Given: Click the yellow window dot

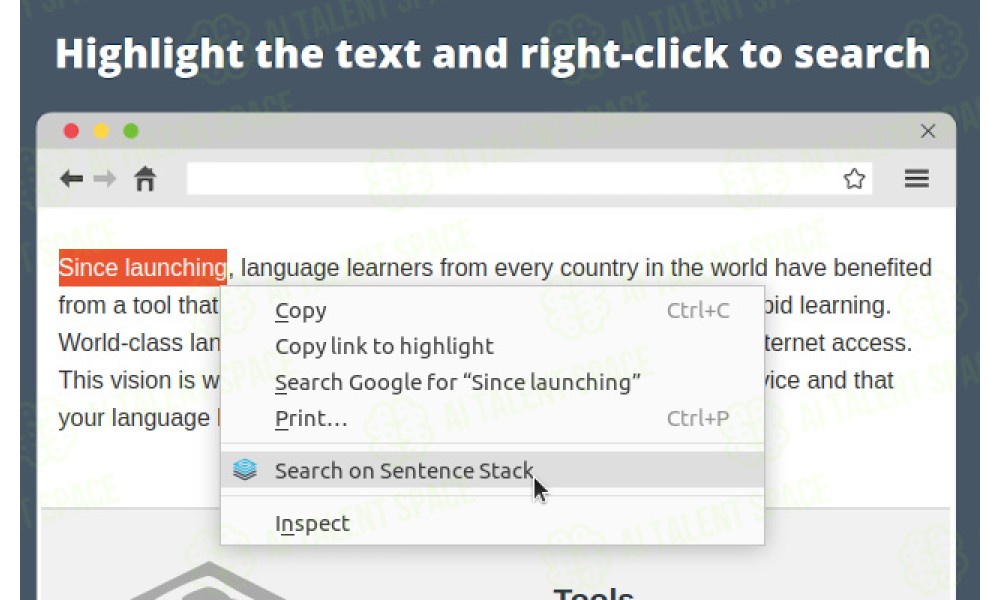Looking at the screenshot, I should pos(101,131).
